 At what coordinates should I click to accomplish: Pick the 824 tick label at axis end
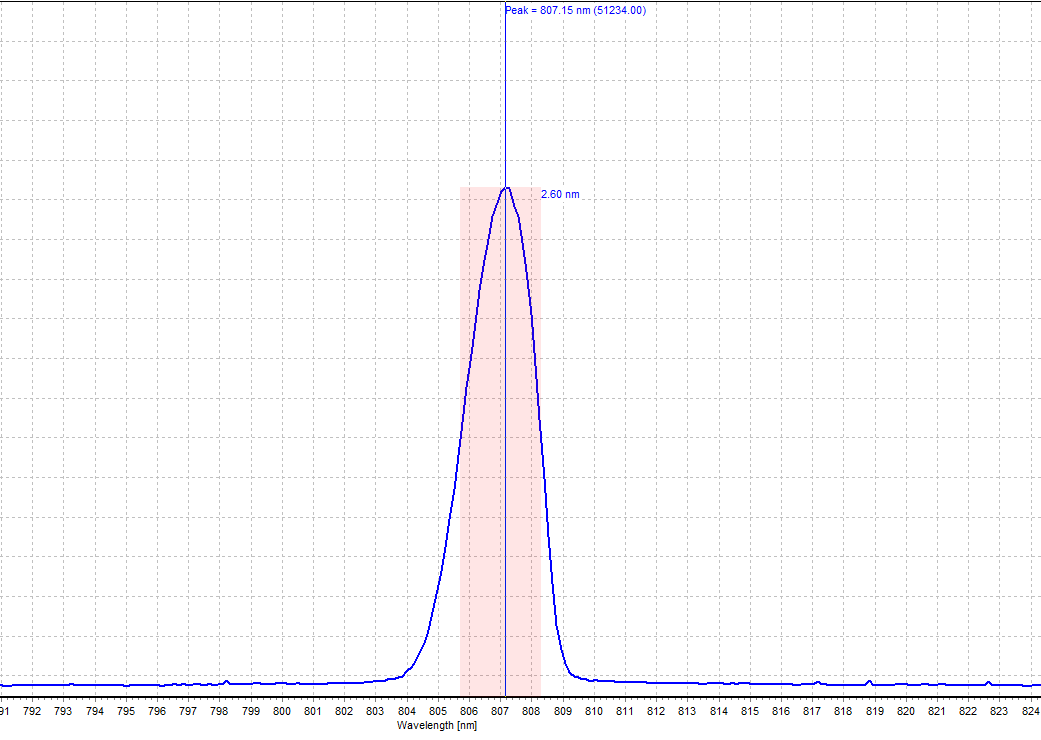point(1029,711)
